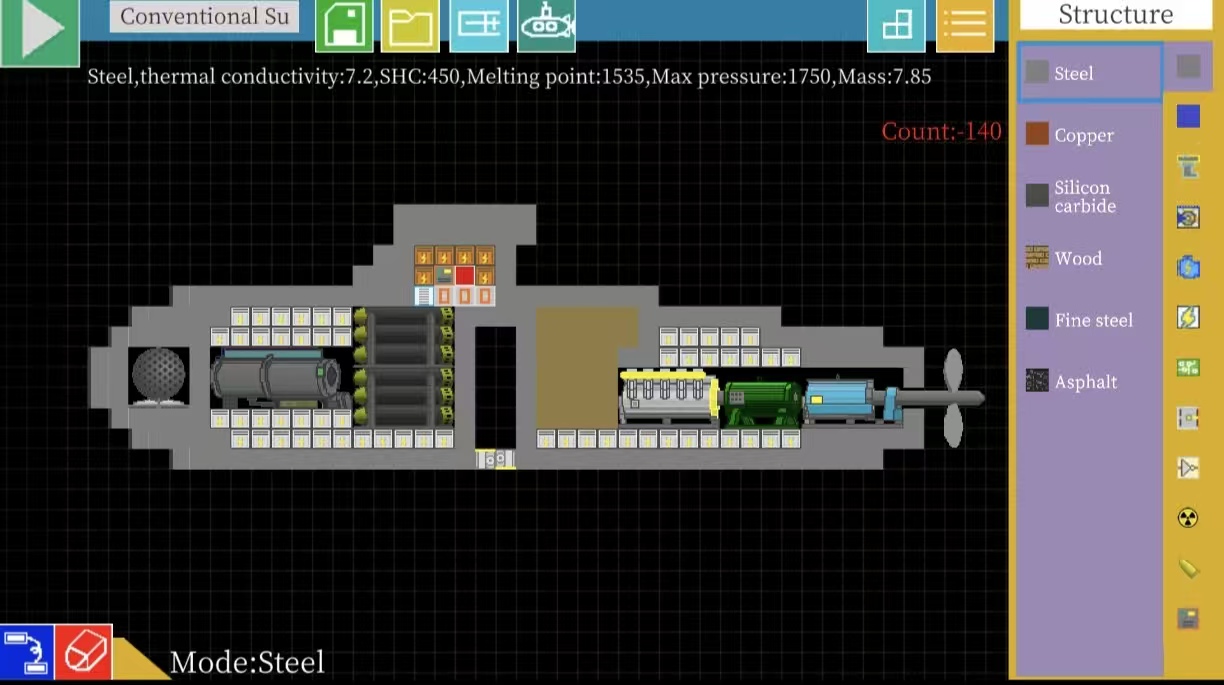Open the lightning bolt electrical category

coord(1188,318)
